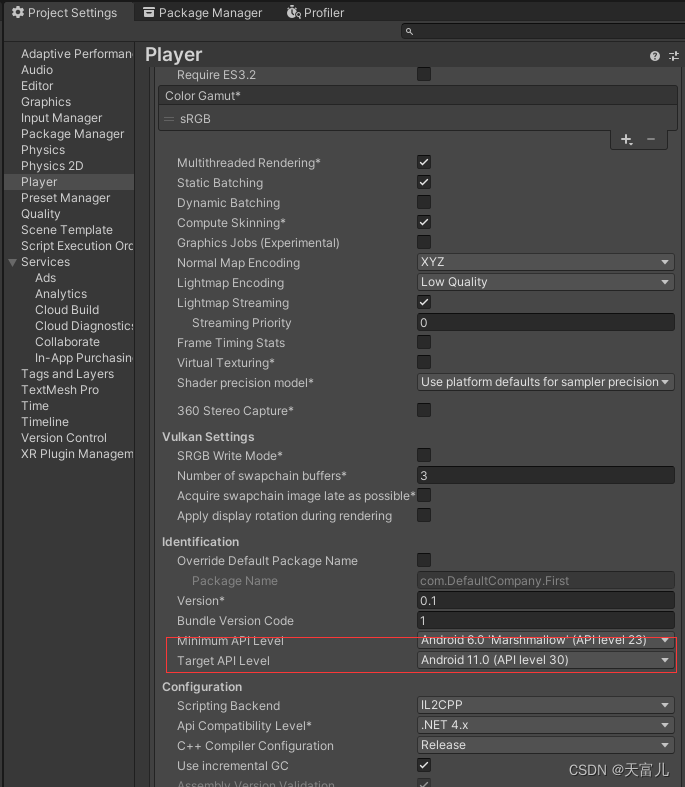Toggle Compute Skinning checkbox
This screenshot has height=787, width=685.
[x=424, y=222]
